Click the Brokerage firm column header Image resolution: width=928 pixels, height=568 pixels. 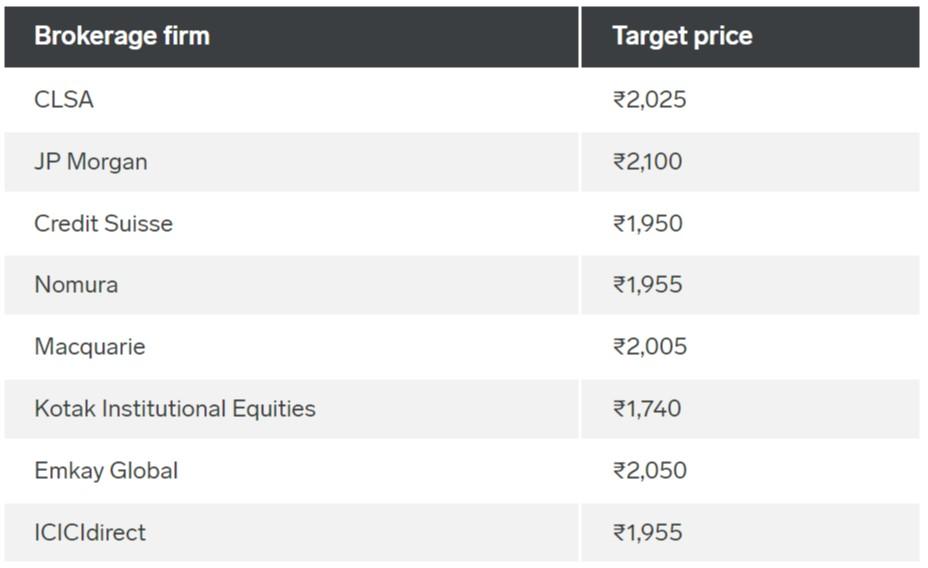[x=291, y=37]
